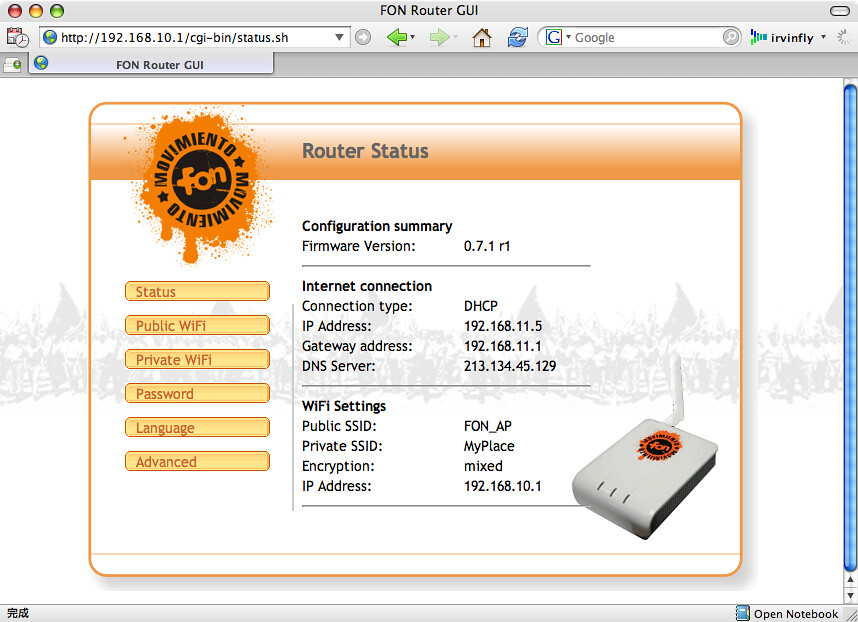Click the green back arrow
The height and width of the screenshot is (622, 858).
coord(397,38)
